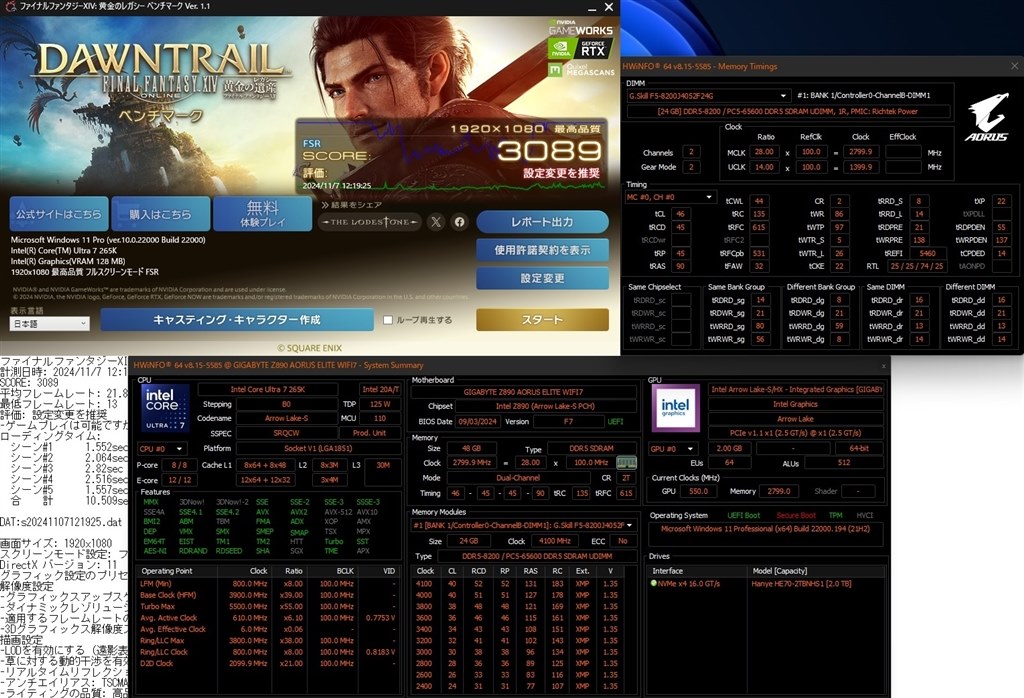
Task: Click the 結果をシェア share label
Action: (351, 205)
